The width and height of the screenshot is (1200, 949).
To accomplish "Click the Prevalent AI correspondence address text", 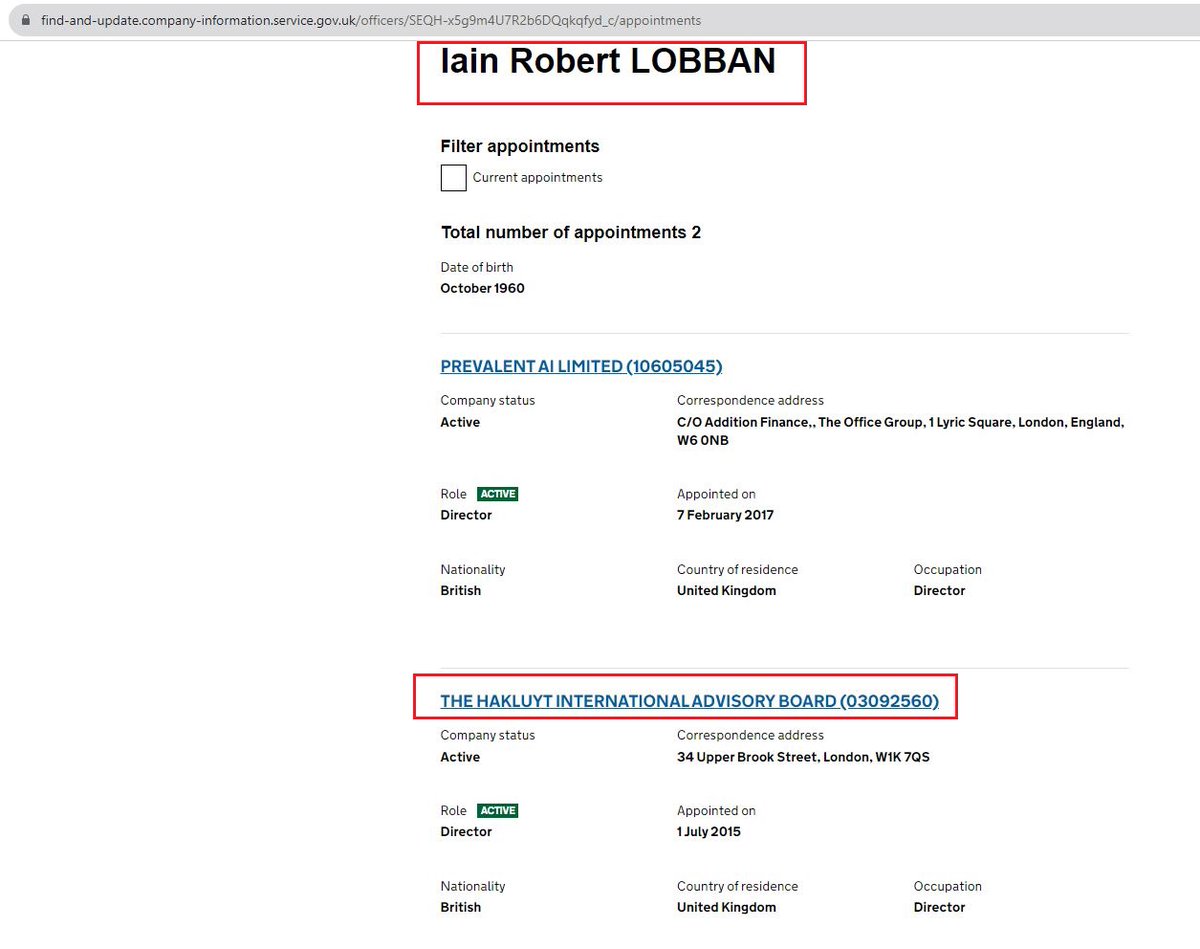I will click(900, 431).
